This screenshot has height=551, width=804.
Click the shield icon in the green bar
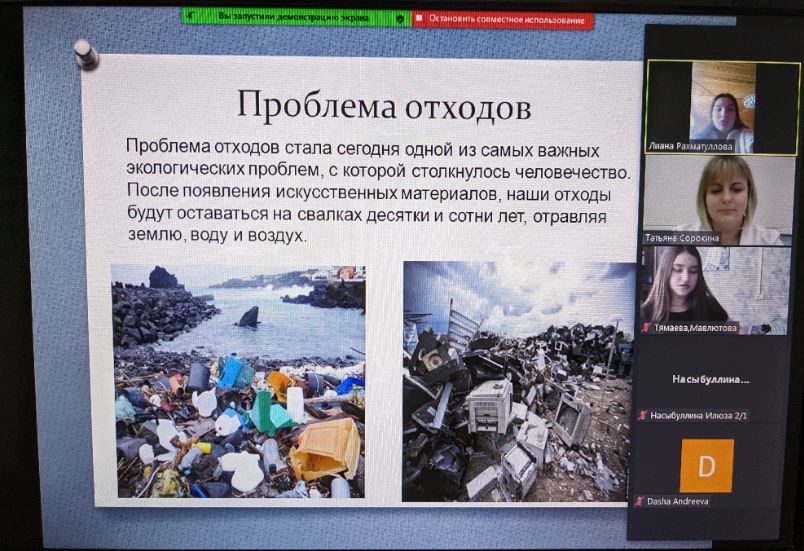[400, 18]
